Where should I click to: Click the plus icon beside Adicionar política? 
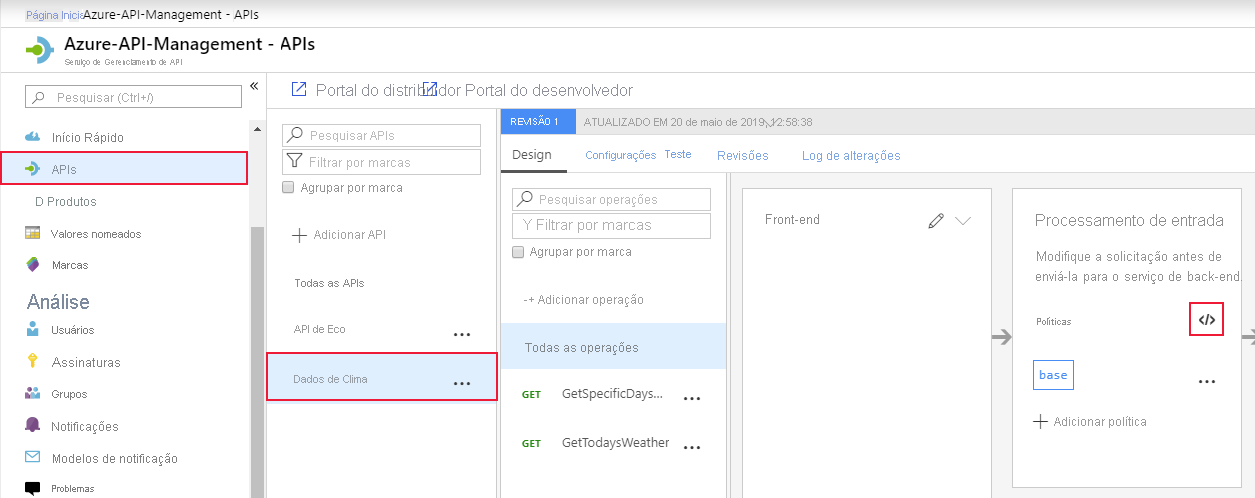click(1040, 422)
